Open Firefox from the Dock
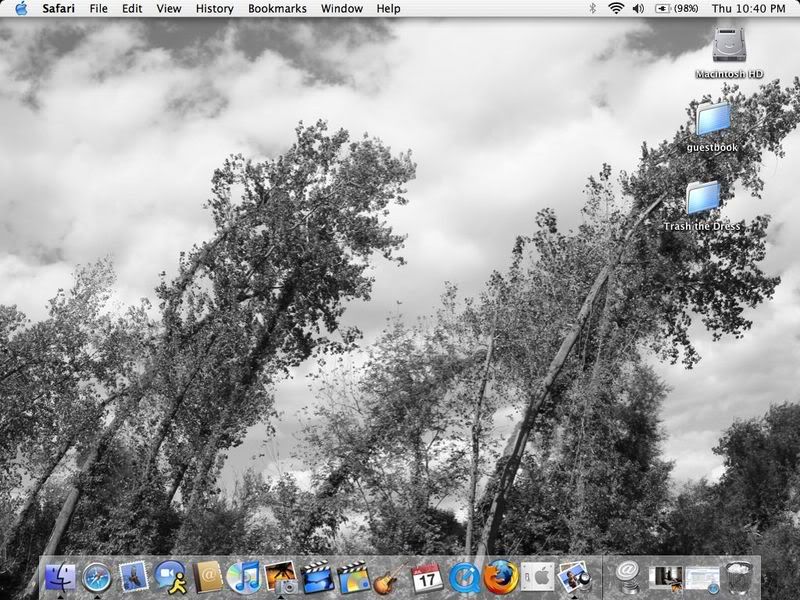 [501, 577]
